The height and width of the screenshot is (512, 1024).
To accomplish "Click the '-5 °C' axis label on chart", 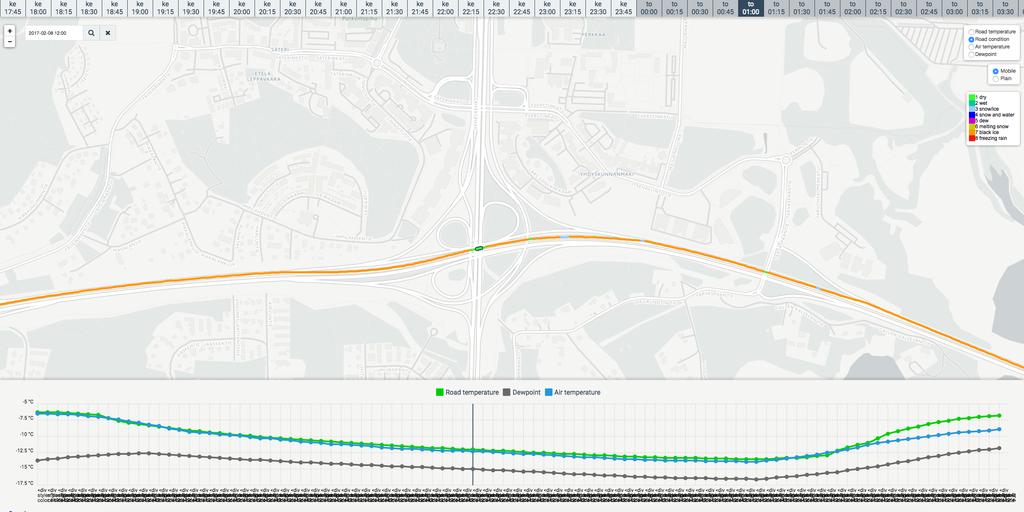I will [28, 402].
